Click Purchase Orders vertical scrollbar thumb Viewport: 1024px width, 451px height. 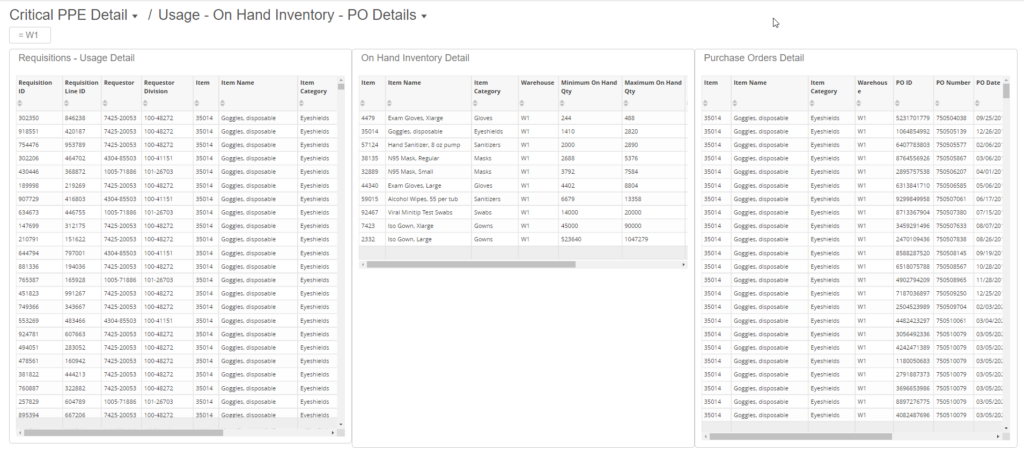coord(1006,91)
